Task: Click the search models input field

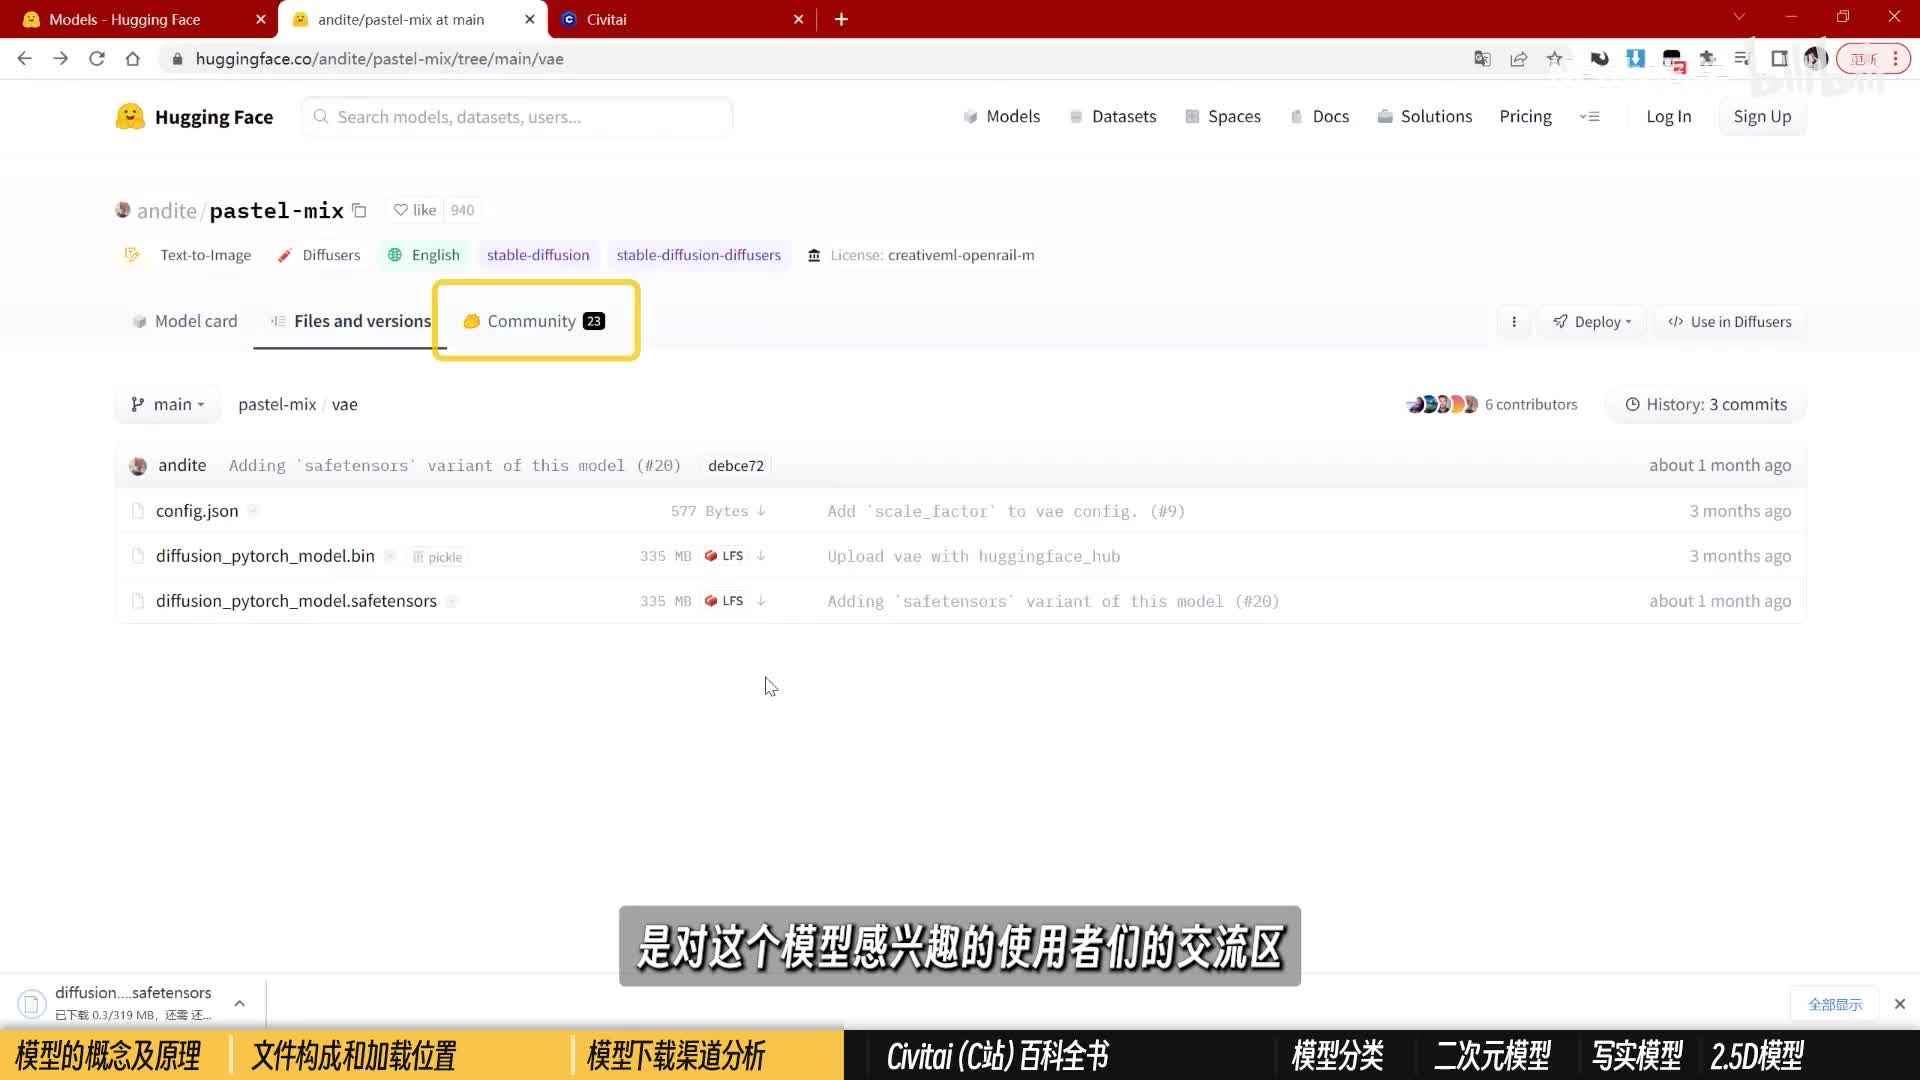Action: [518, 117]
